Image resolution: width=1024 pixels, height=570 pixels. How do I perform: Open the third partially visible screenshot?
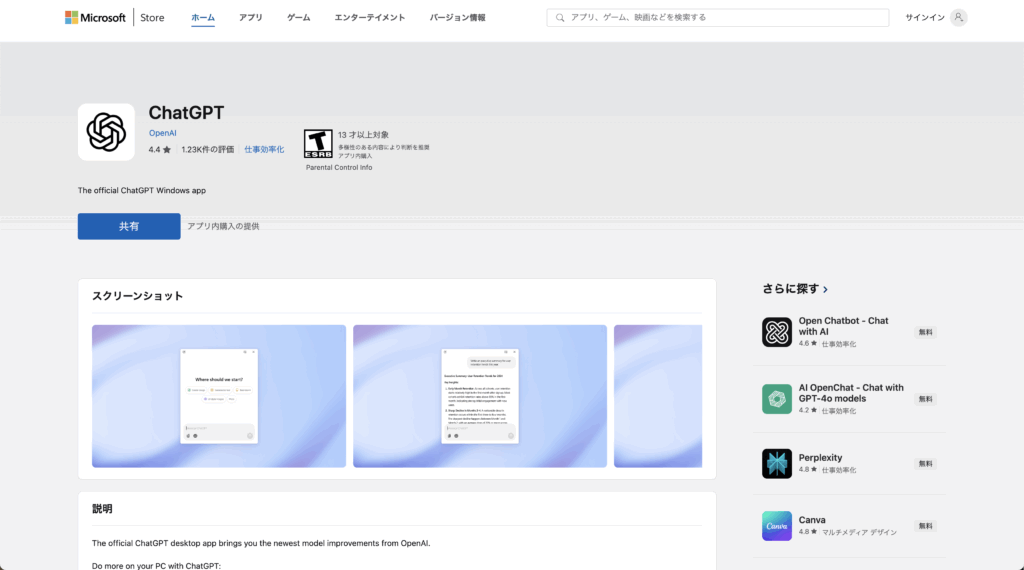pyautogui.click(x=658, y=396)
